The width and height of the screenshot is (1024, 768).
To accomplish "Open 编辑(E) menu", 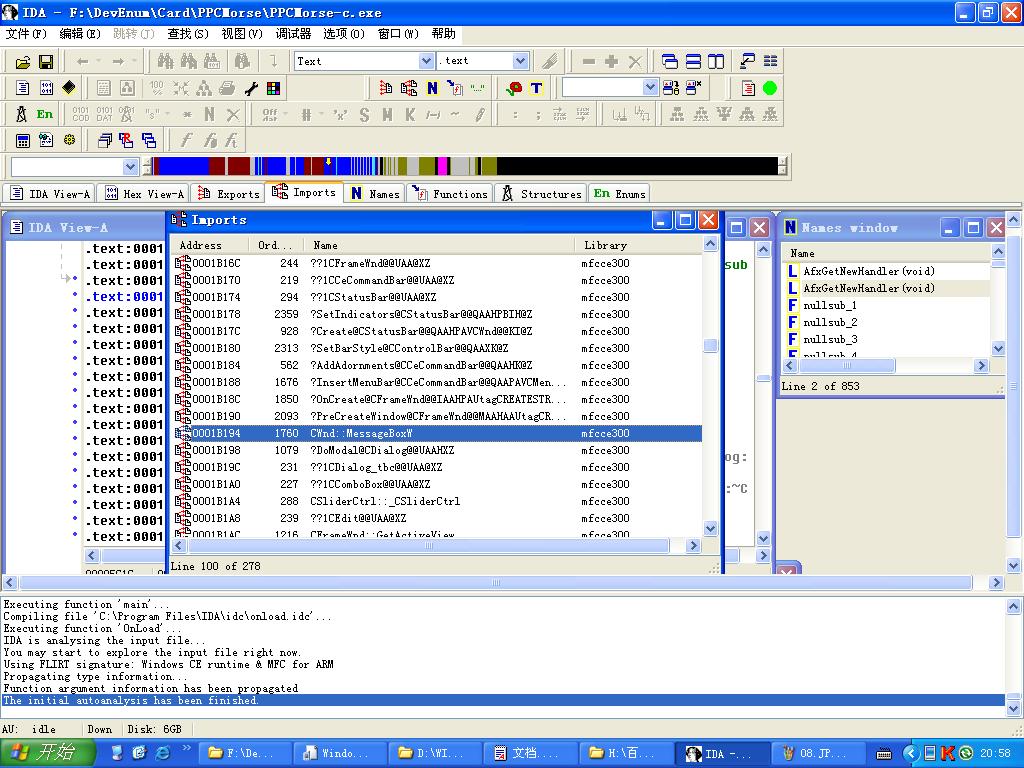I will pyautogui.click(x=80, y=34).
